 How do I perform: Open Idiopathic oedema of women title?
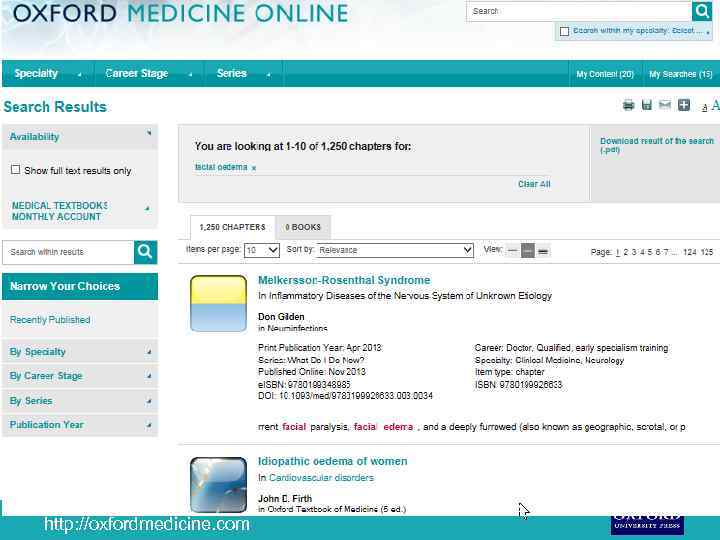tap(332, 461)
